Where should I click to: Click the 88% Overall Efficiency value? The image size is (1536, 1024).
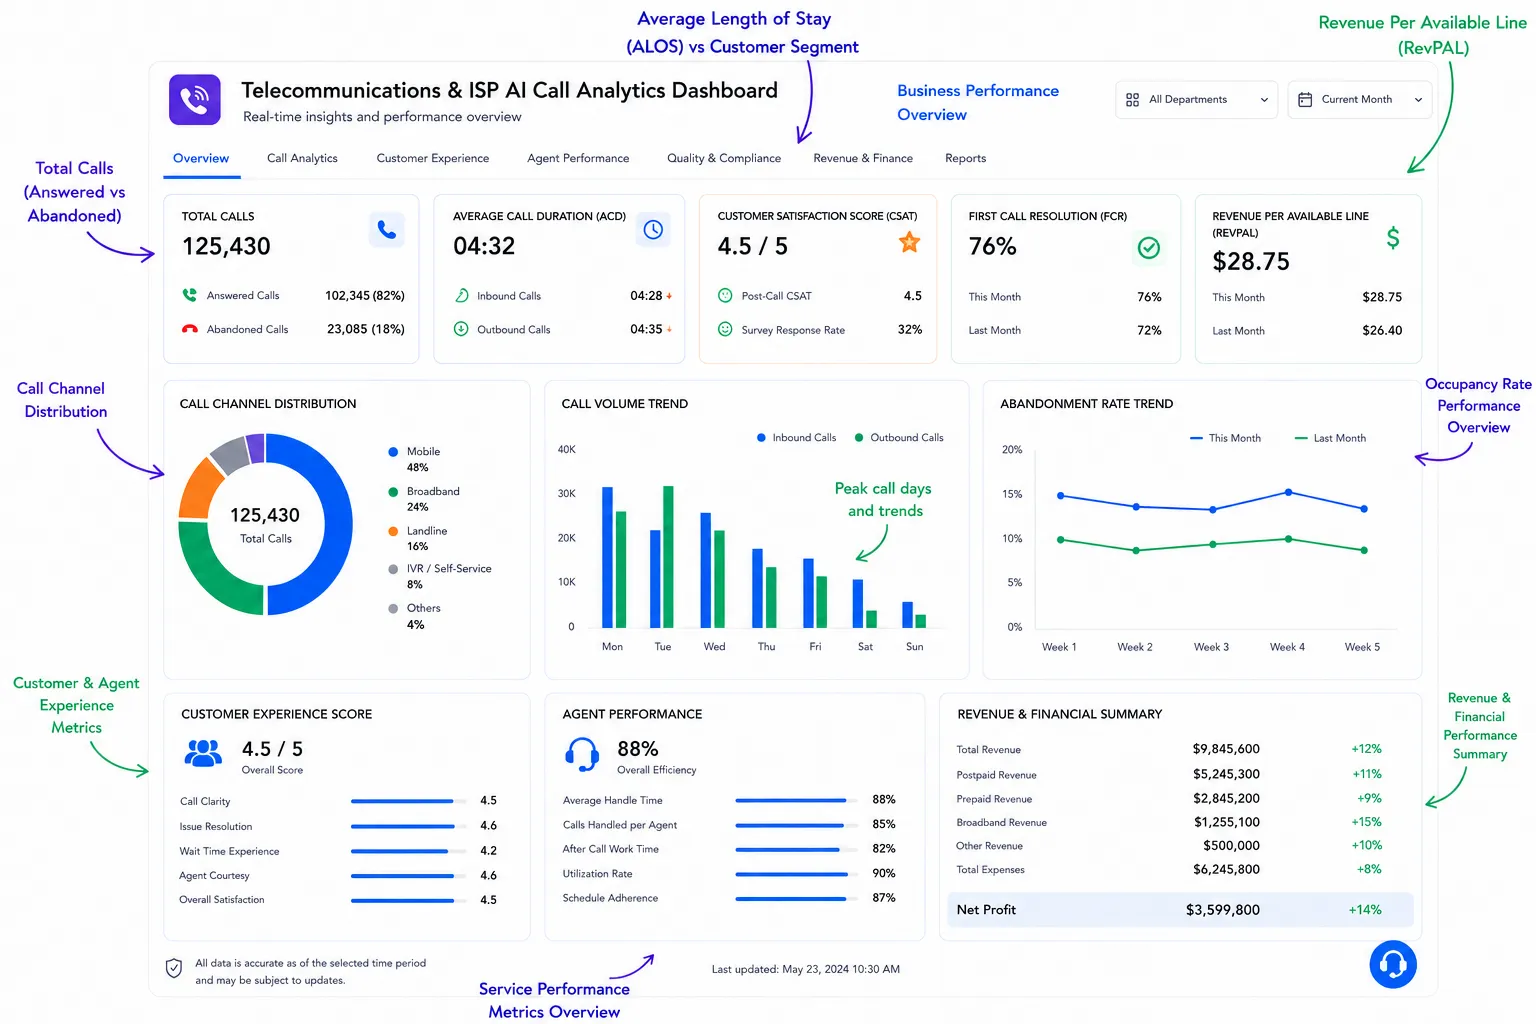coord(637,749)
